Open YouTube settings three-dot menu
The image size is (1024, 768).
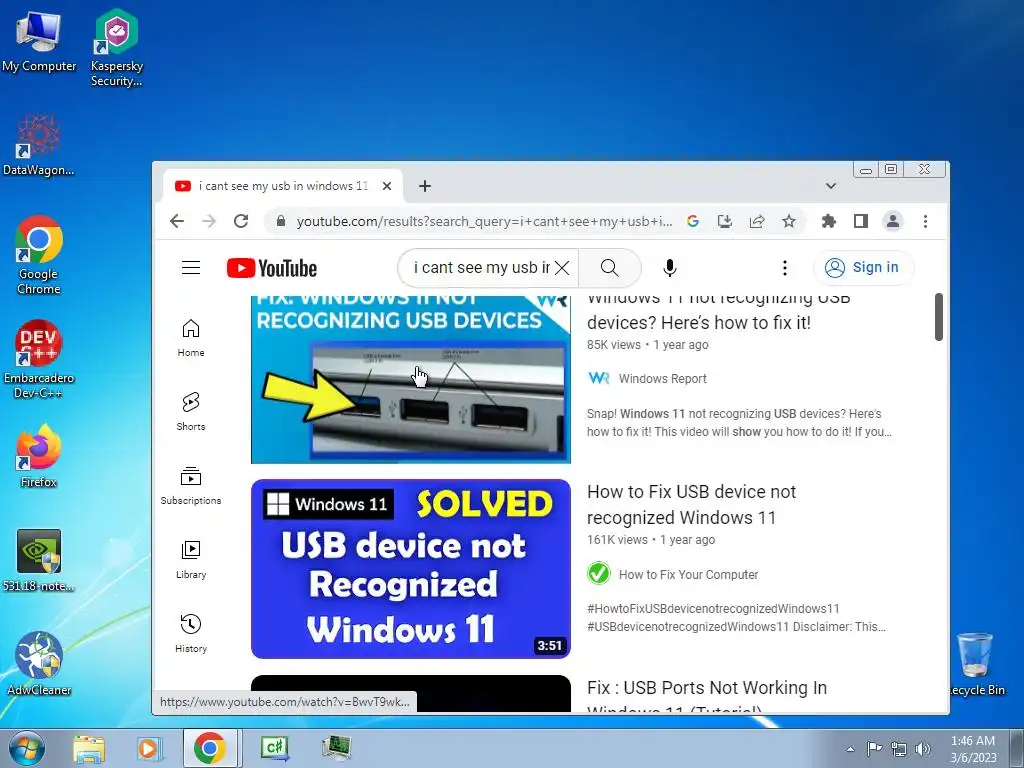pyautogui.click(x=784, y=268)
